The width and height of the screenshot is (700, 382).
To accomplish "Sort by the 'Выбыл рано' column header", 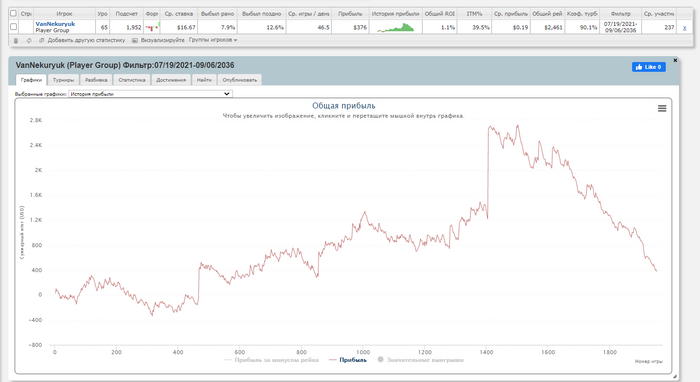I will pyautogui.click(x=217, y=14).
